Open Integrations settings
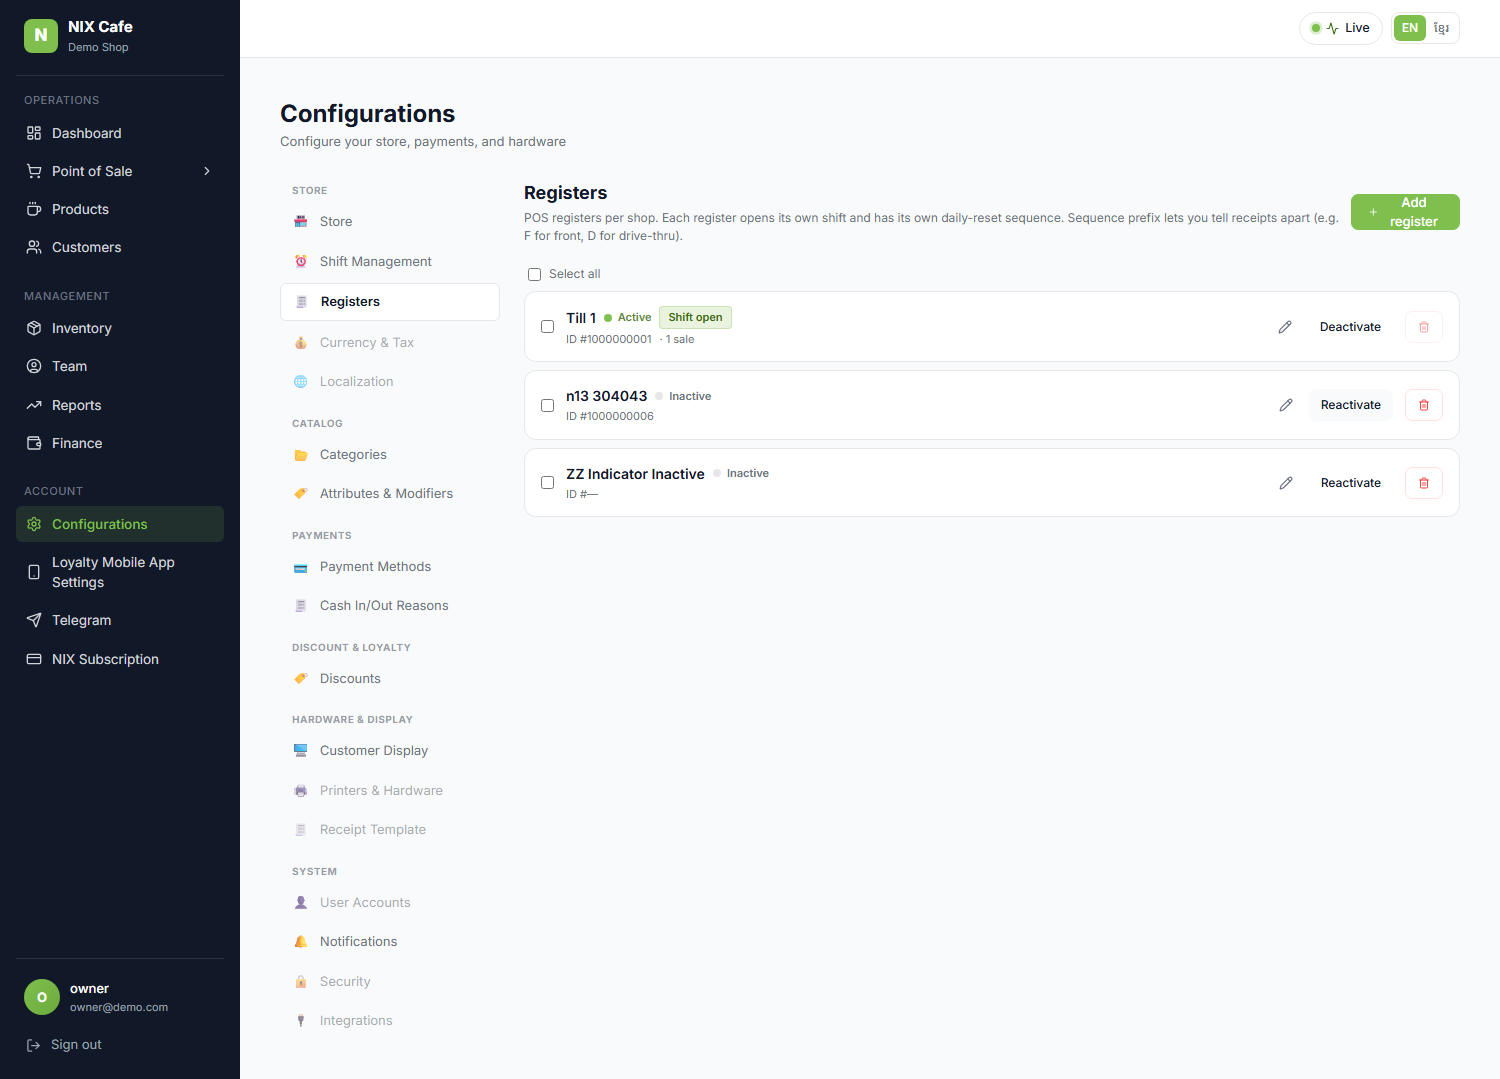 (x=390, y=1021)
